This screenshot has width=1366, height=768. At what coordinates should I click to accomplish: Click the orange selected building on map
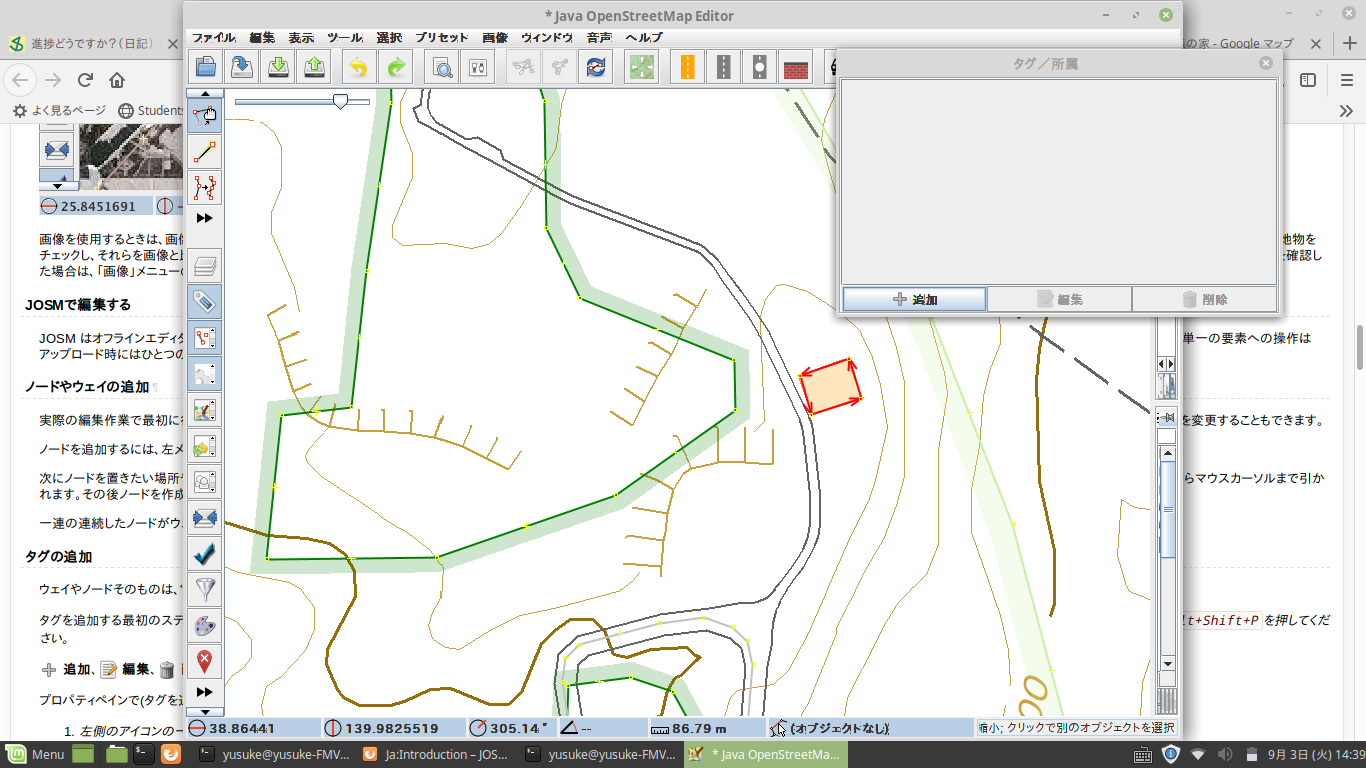832,384
